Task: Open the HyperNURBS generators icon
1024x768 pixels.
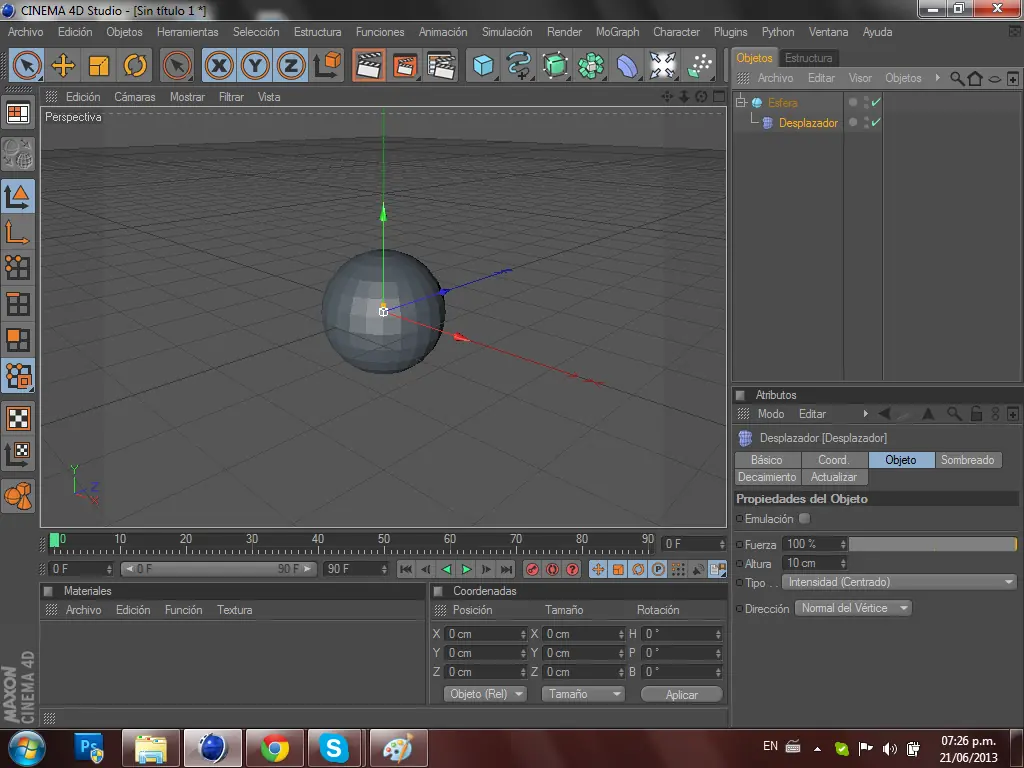Action: click(x=555, y=65)
